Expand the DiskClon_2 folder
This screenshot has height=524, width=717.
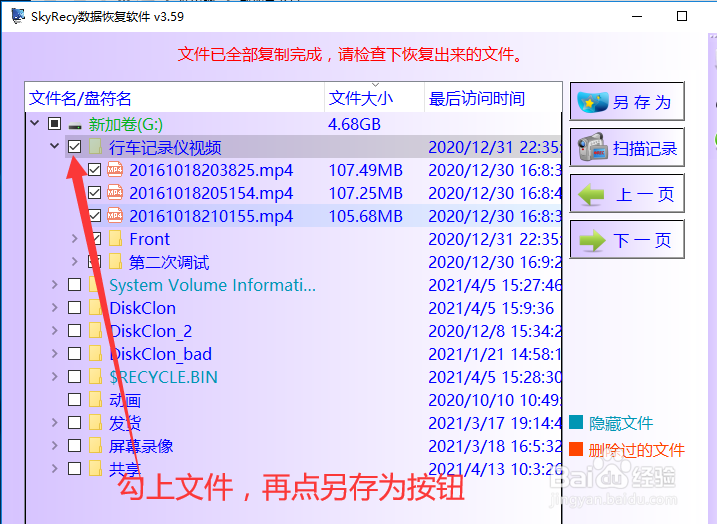click(x=54, y=330)
